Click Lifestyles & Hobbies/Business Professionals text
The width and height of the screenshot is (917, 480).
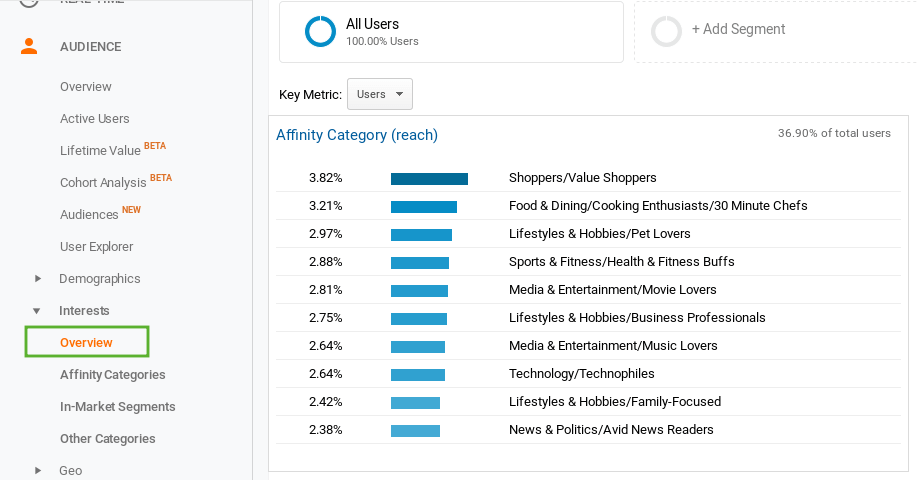tap(637, 318)
